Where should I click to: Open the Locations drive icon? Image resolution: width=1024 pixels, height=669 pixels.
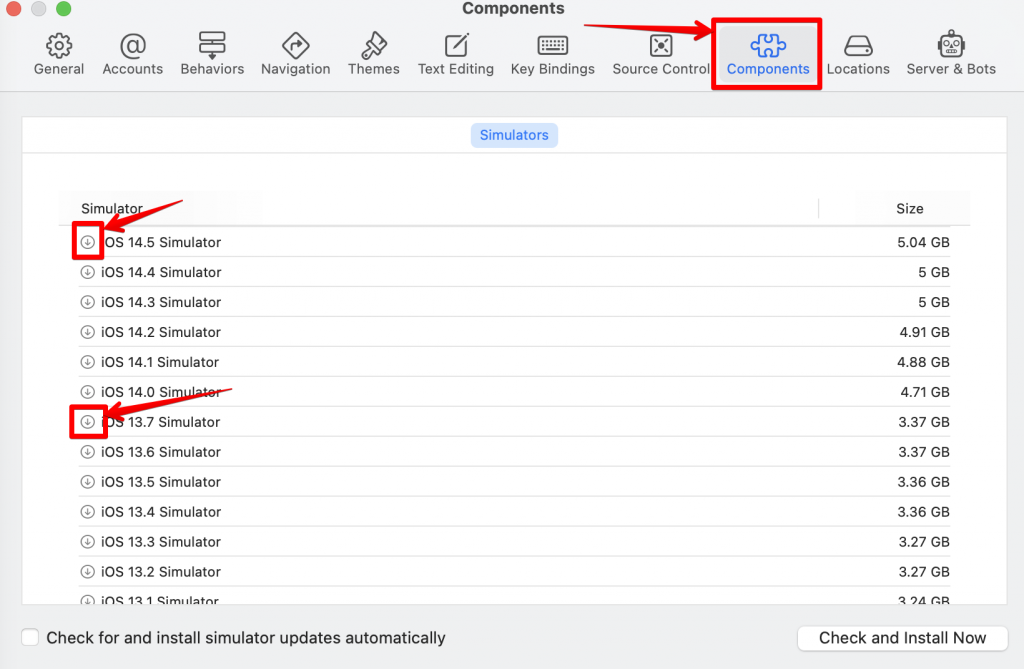[858, 46]
